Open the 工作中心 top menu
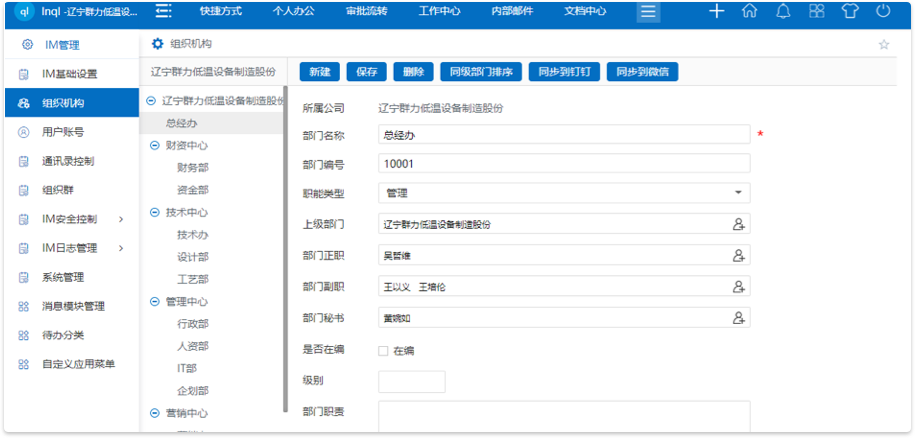Viewport: 915px width, 438px height. click(439, 12)
